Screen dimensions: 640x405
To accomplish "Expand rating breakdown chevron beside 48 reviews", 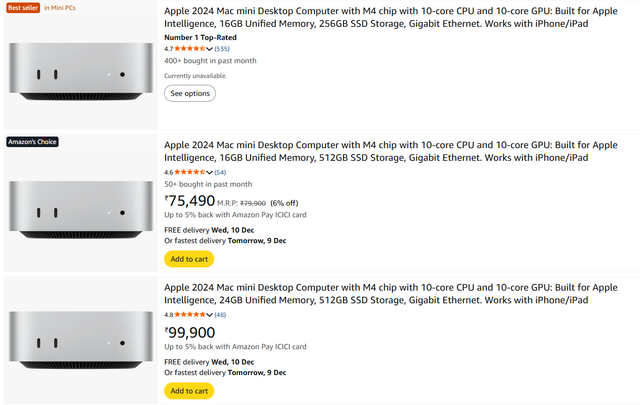I will (x=210, y=315).
